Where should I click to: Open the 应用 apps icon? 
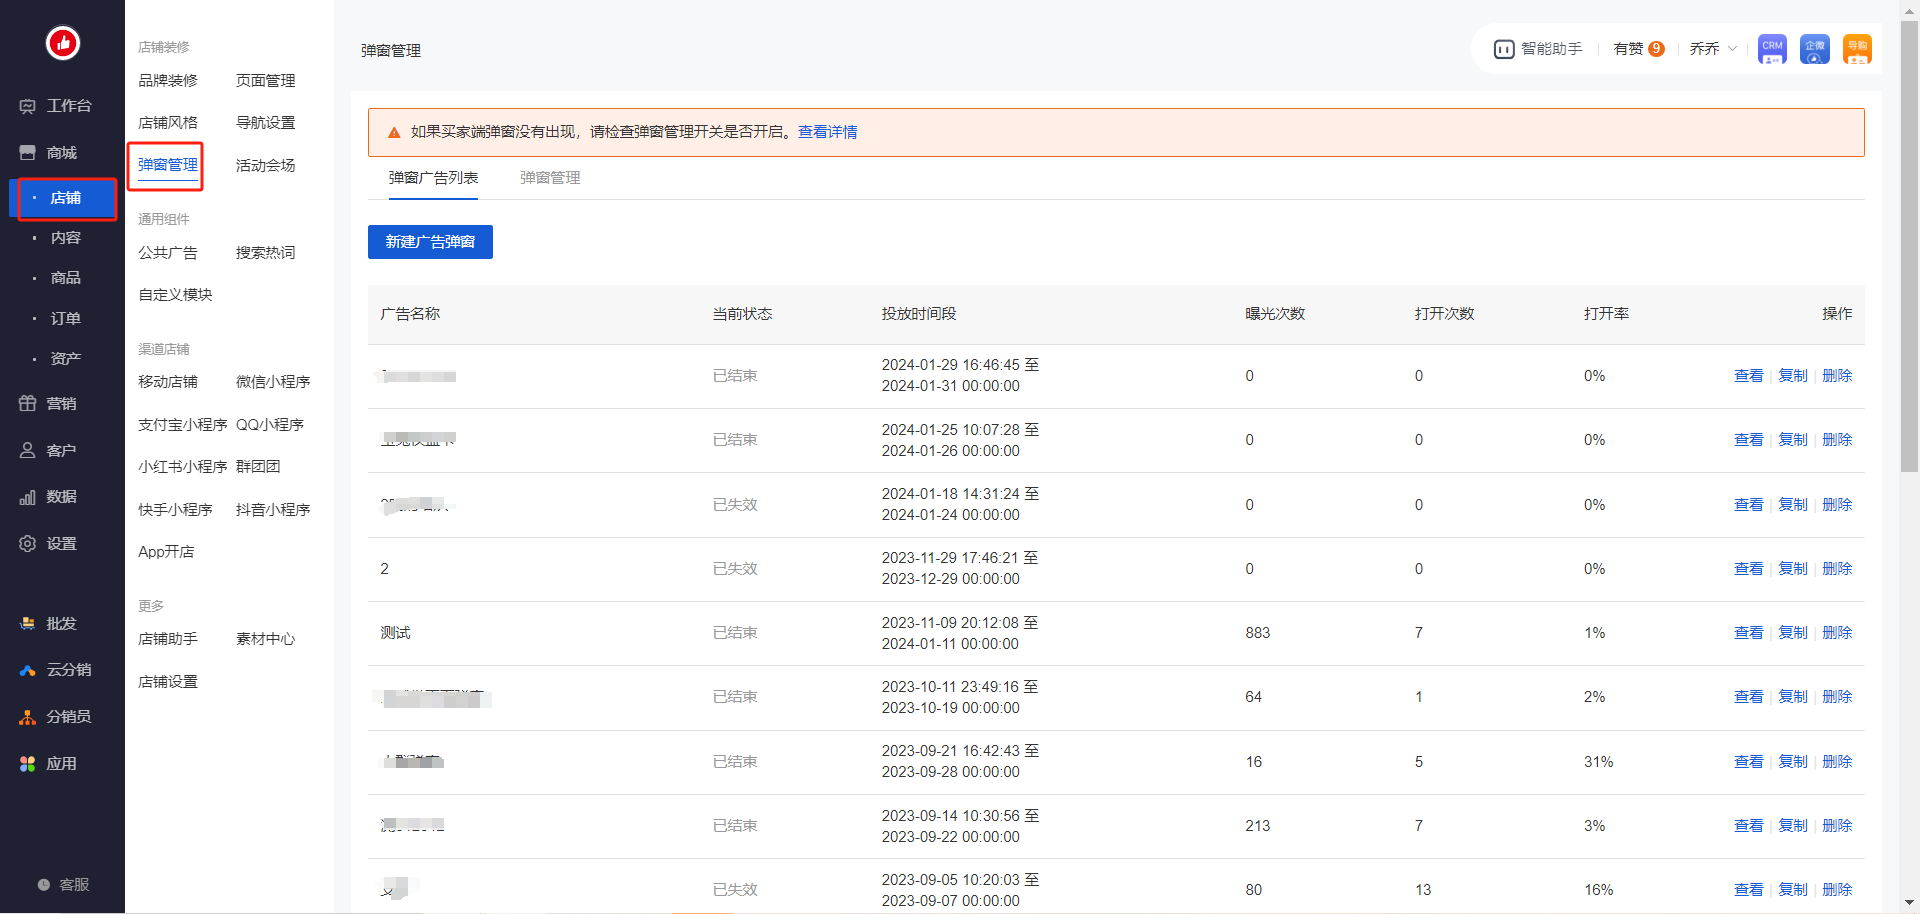tap(28, 764)
